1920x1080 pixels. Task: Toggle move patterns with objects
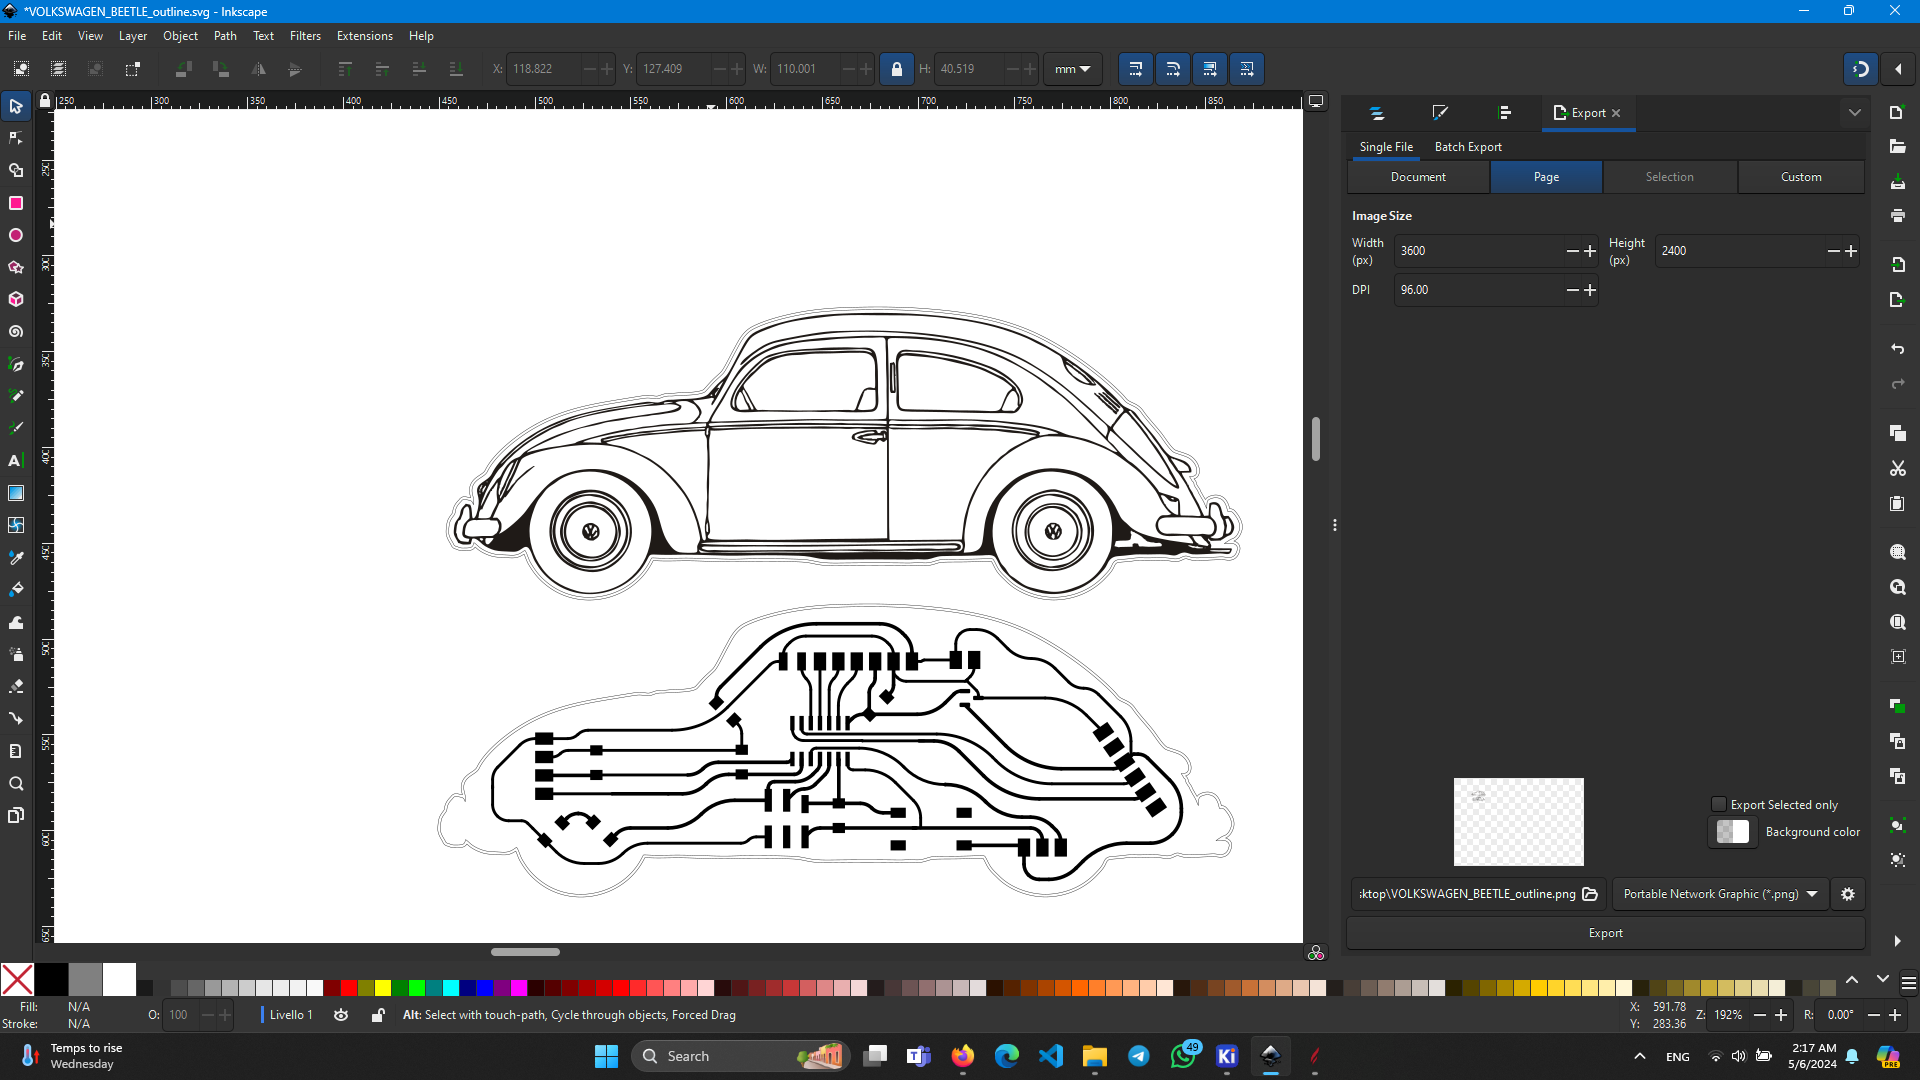click(x=1247, y=69)
